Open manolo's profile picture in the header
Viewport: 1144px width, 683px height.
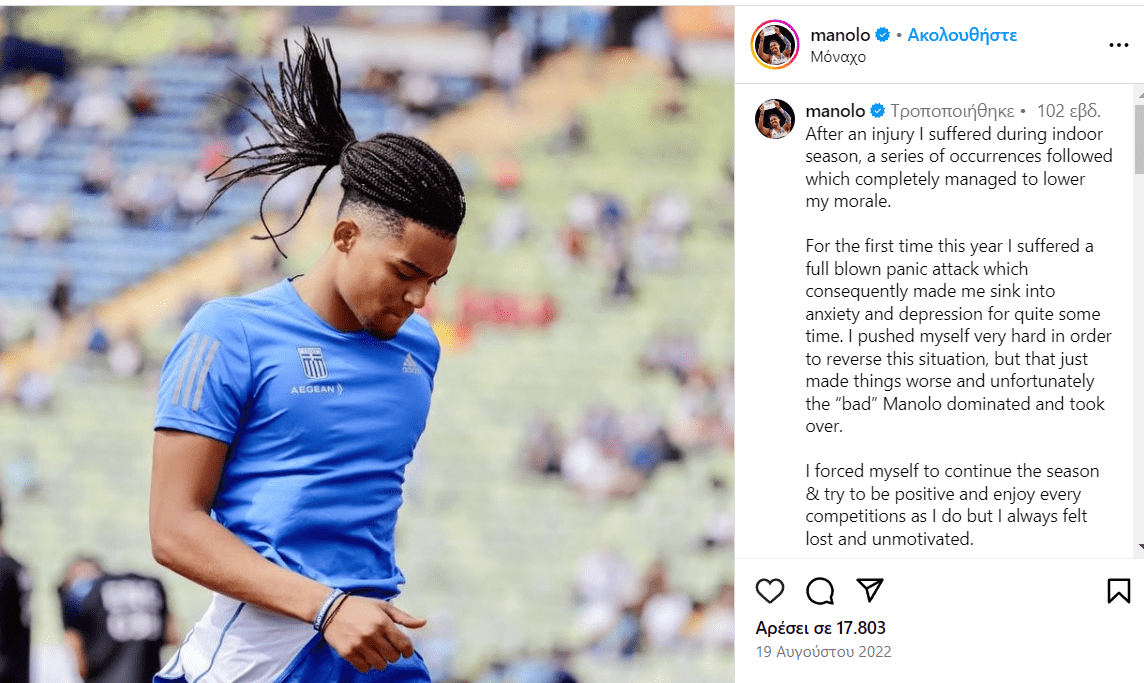tap(775, 45)
